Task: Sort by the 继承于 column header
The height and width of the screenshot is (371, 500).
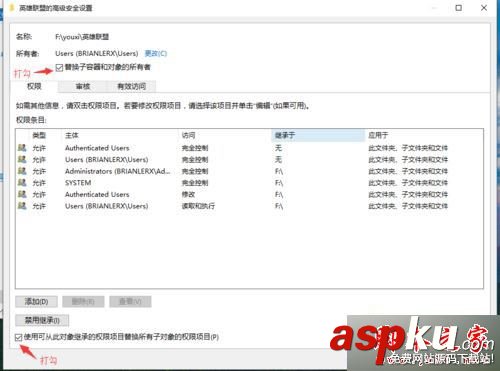Action: pos(318,135)
